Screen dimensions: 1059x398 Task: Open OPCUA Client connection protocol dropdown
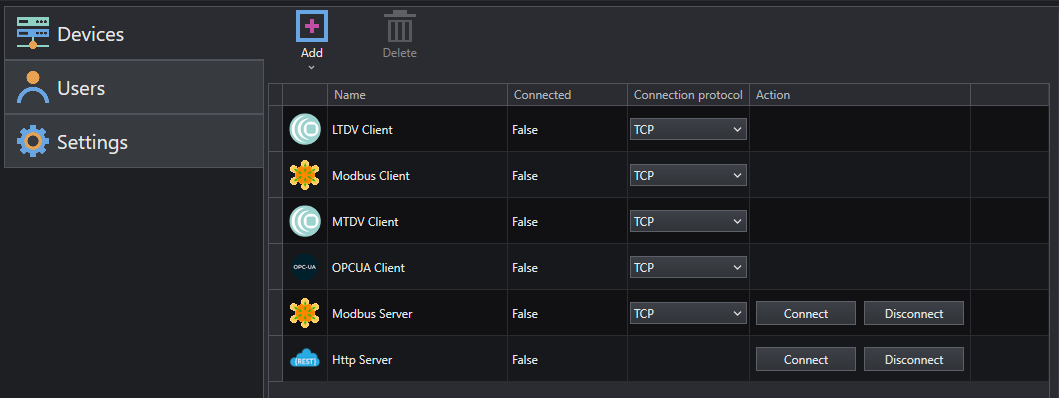[688, 267]
